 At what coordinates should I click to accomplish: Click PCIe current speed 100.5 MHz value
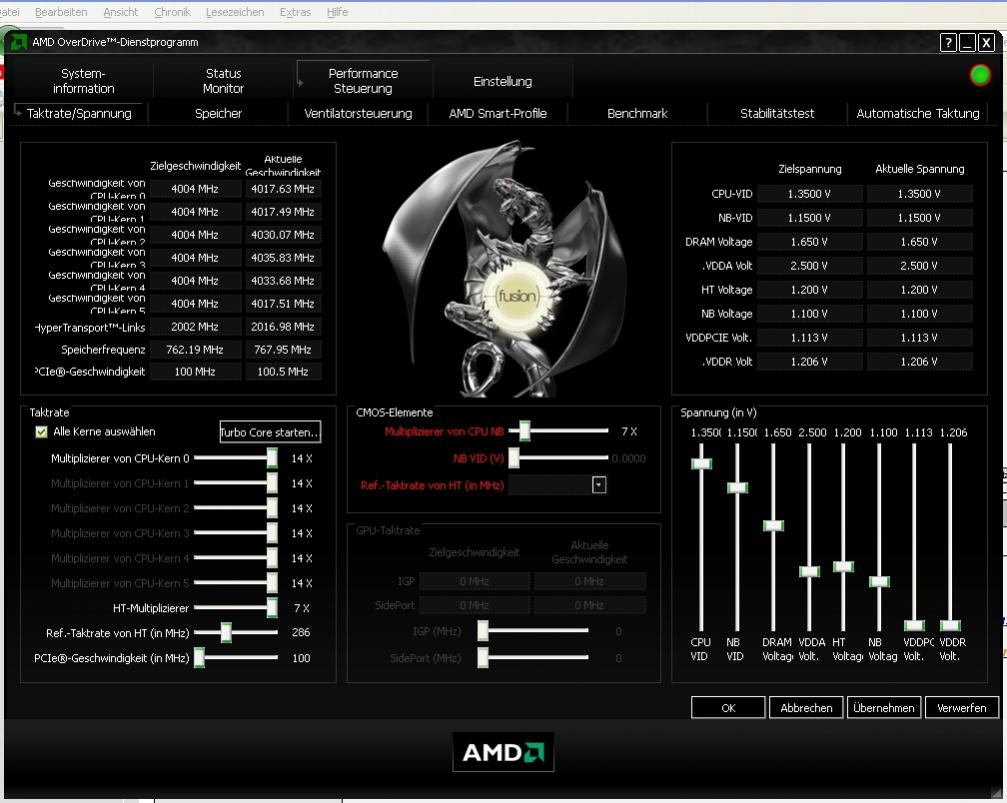[x=283, y=372]
